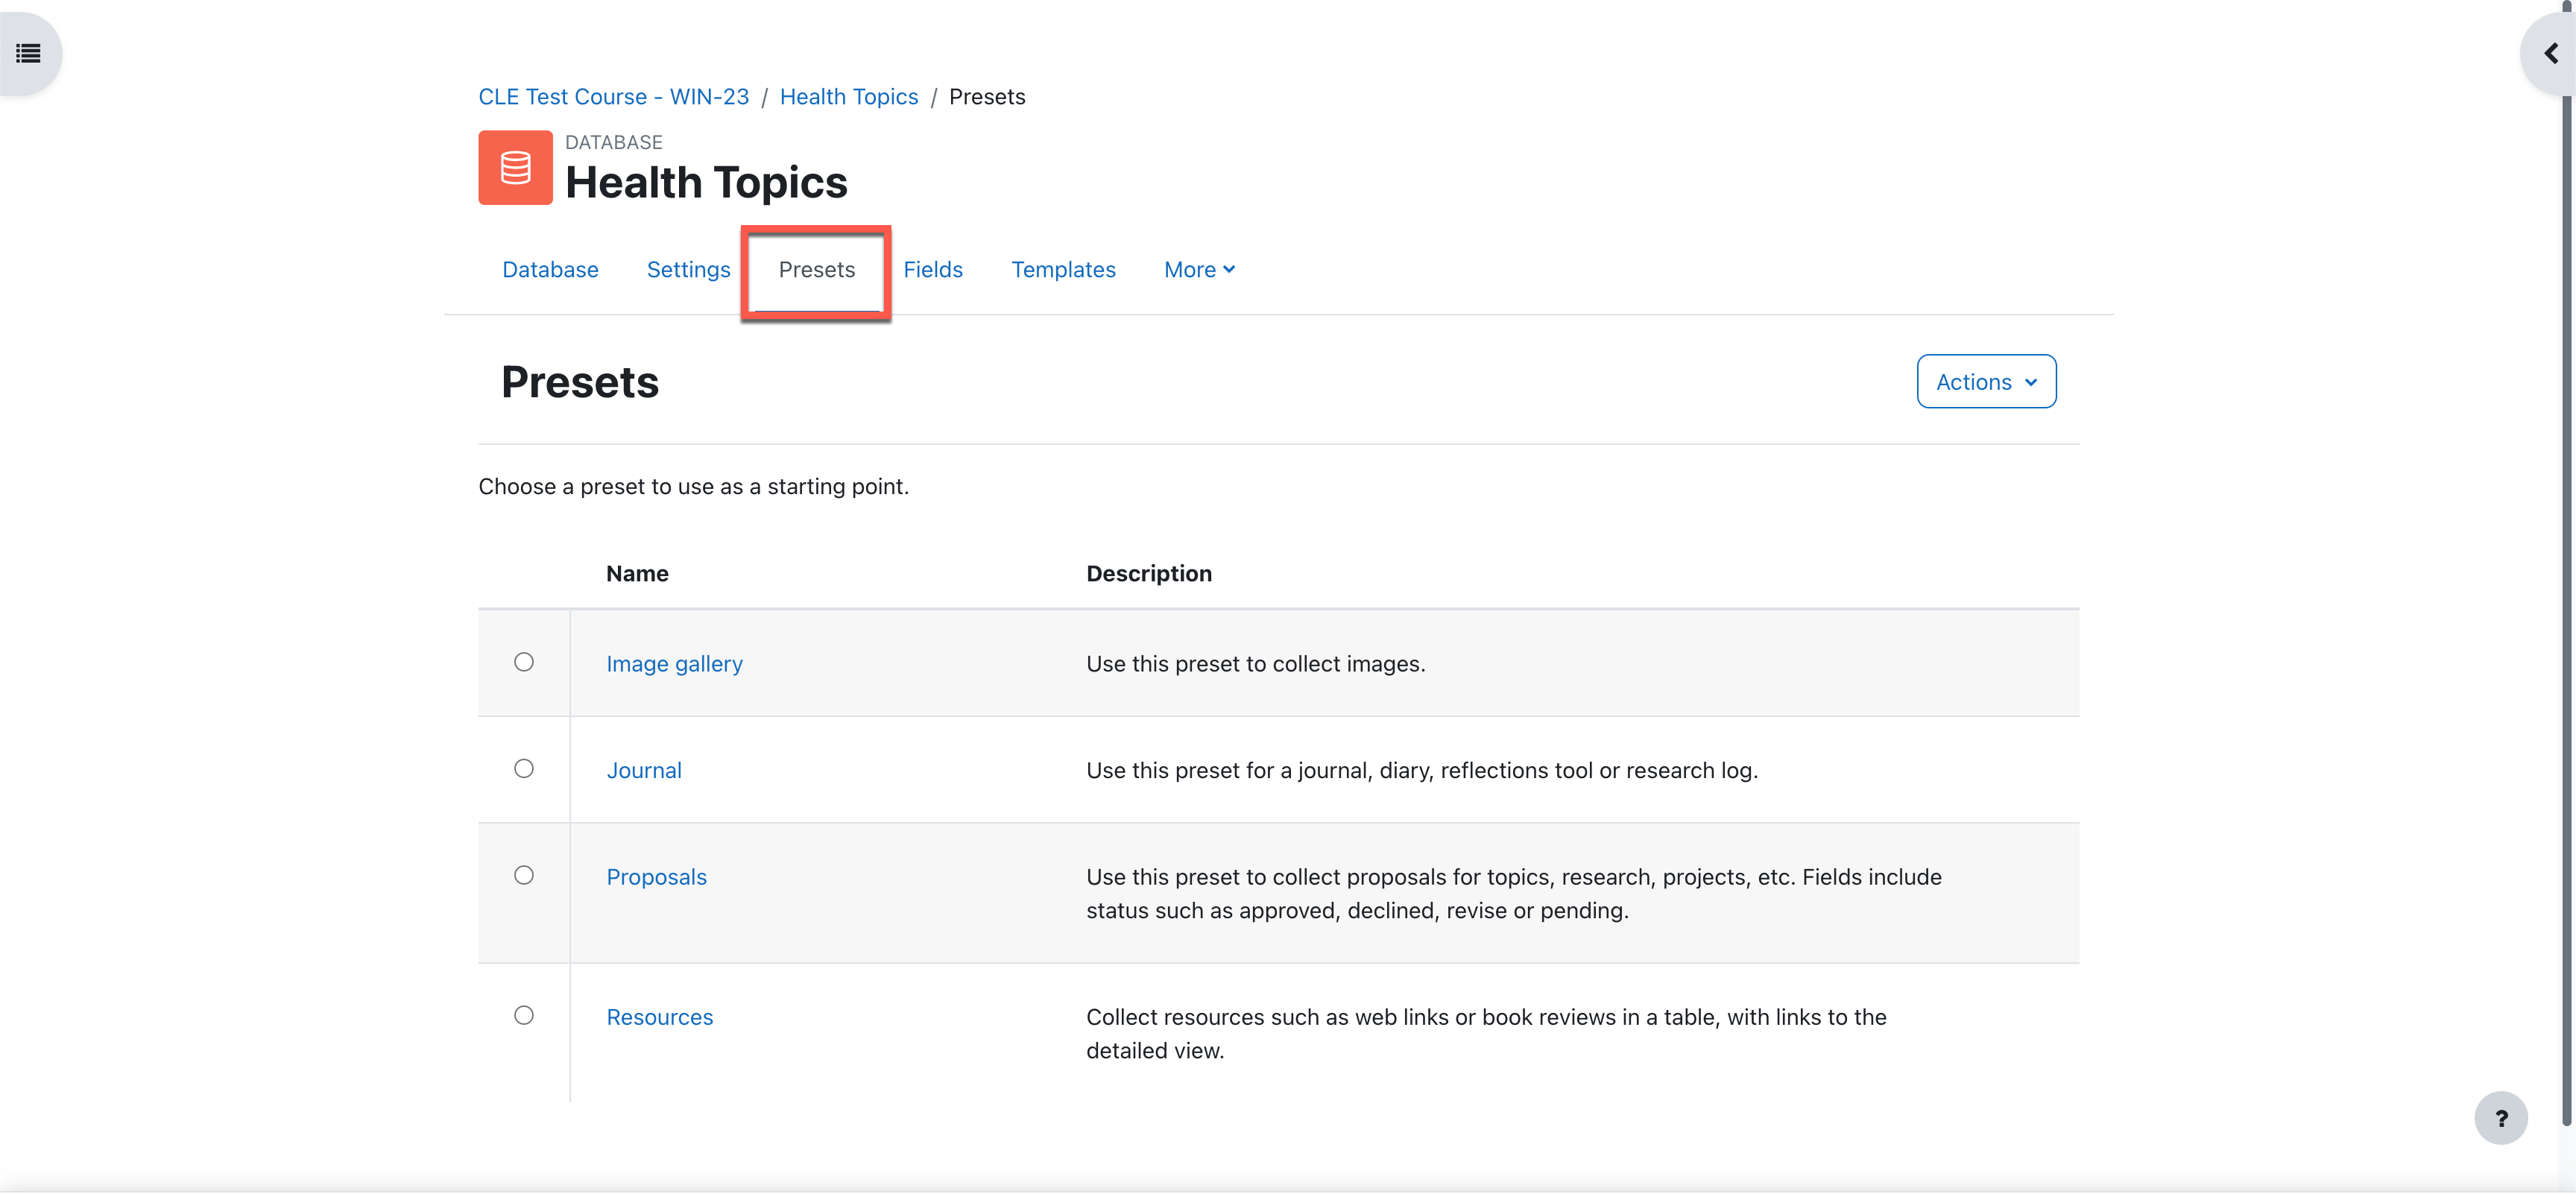Click the Health Topics database icon
This screenshot has height=1194, width=2576.
(x=515, y=167)
